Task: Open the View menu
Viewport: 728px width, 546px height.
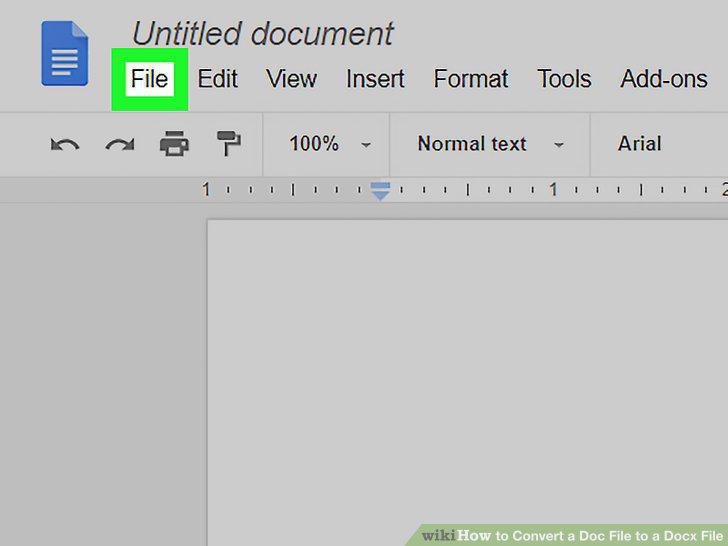Action: [292, 79]
